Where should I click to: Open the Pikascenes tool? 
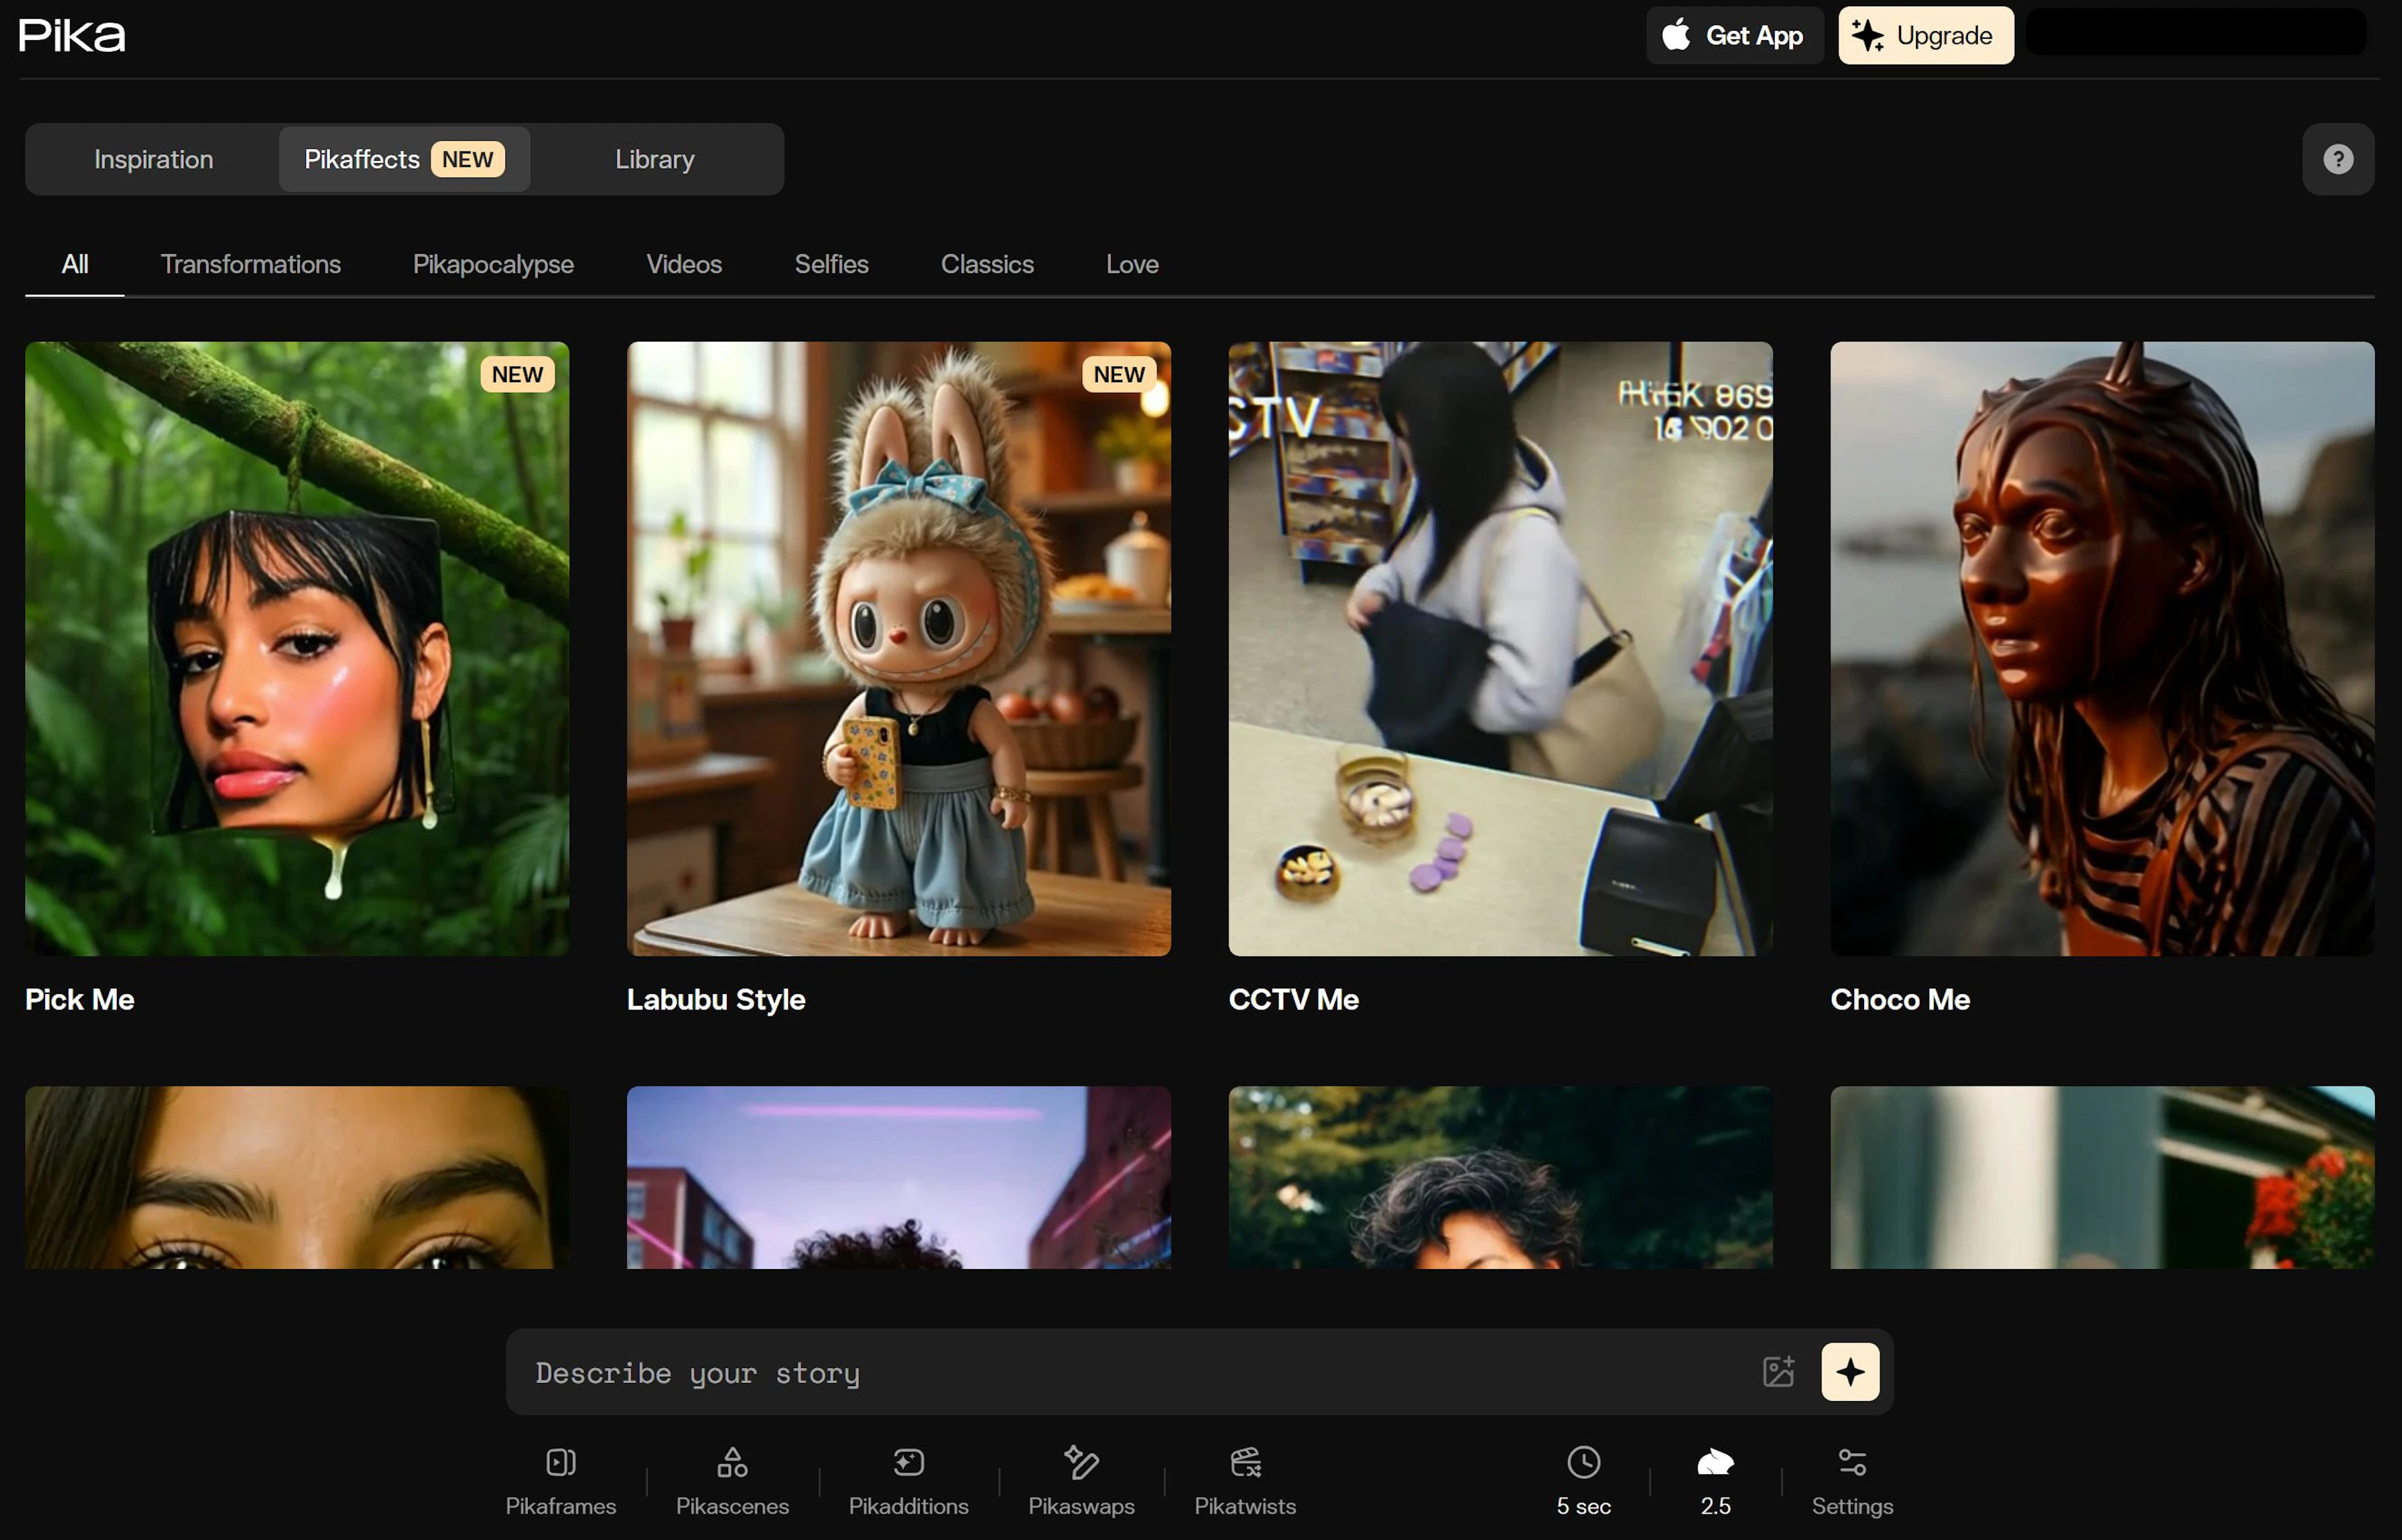pos(732,1480)
